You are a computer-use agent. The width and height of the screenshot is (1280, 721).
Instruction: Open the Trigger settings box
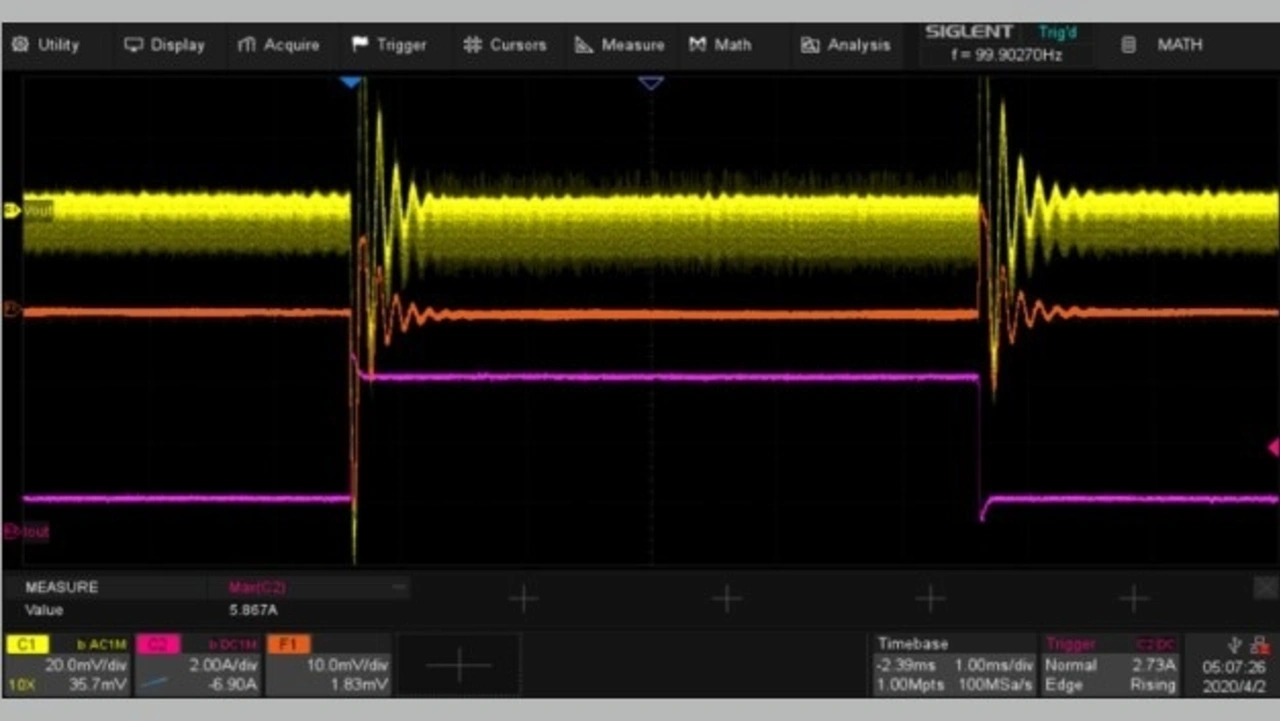(1111, 664)
